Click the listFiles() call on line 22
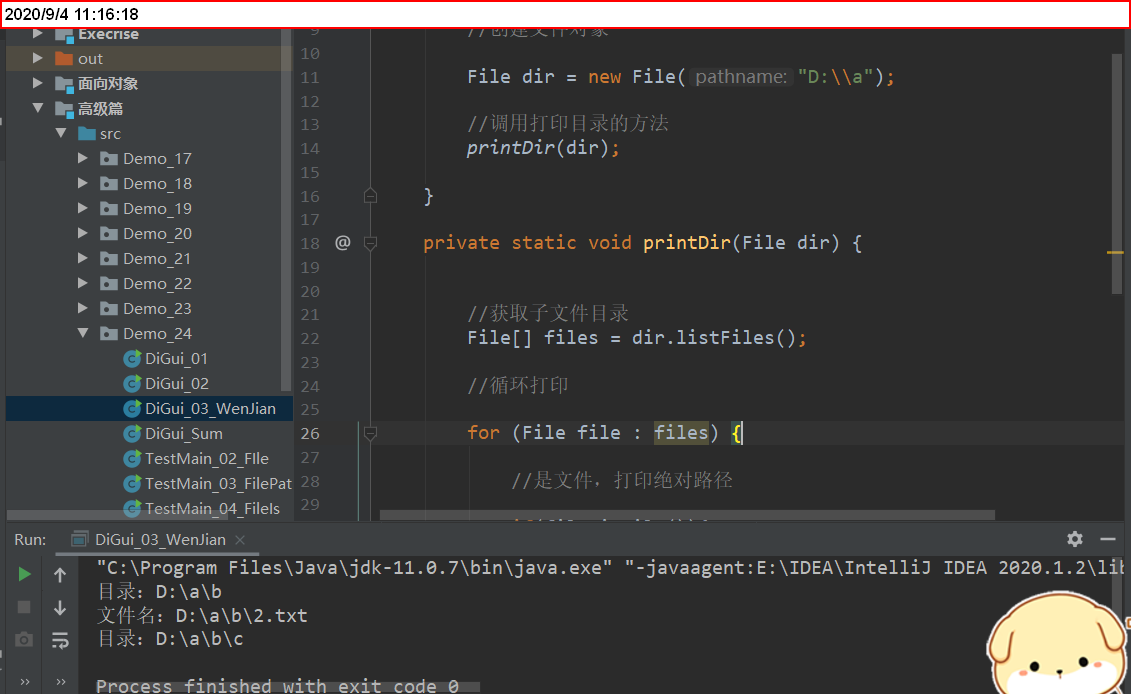Viewport: 1131px width, 694px height. [735, 338]
